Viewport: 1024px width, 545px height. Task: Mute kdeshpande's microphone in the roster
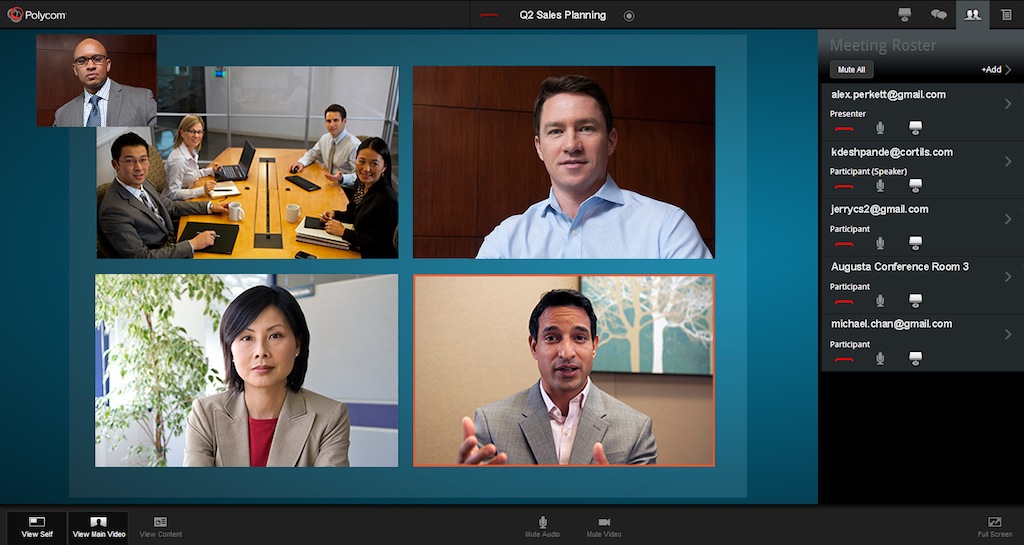pyautogui.click(x=880, y=186)
